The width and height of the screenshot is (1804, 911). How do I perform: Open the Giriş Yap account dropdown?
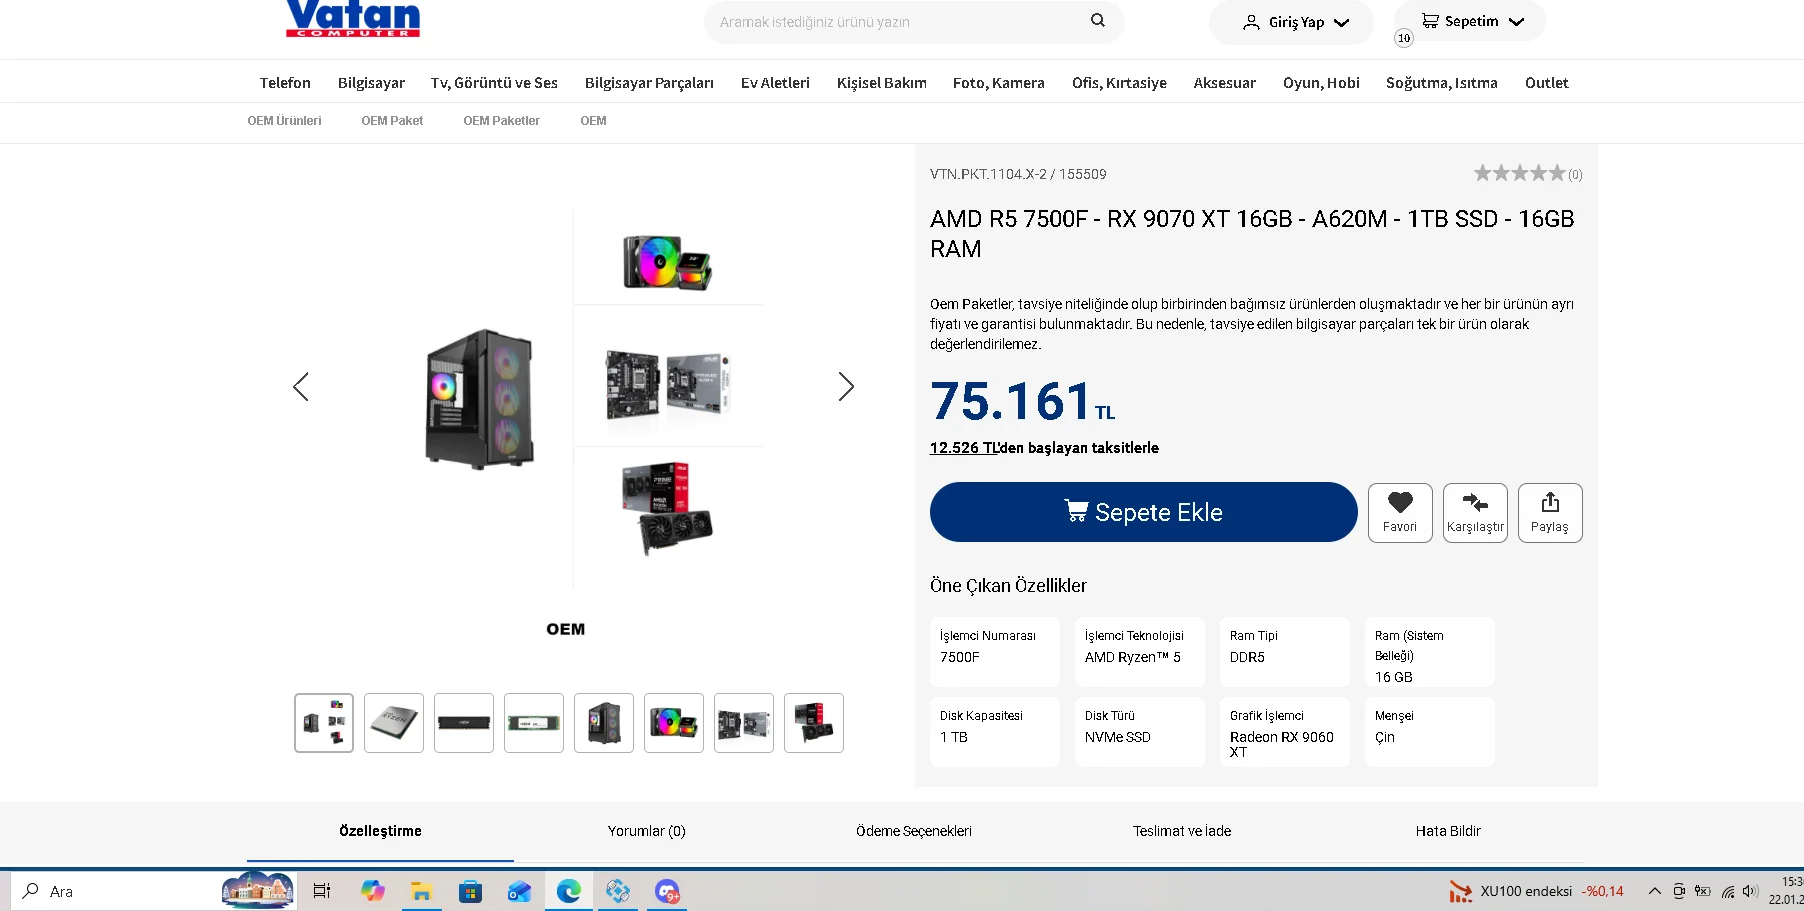(x=1291, y=22)
